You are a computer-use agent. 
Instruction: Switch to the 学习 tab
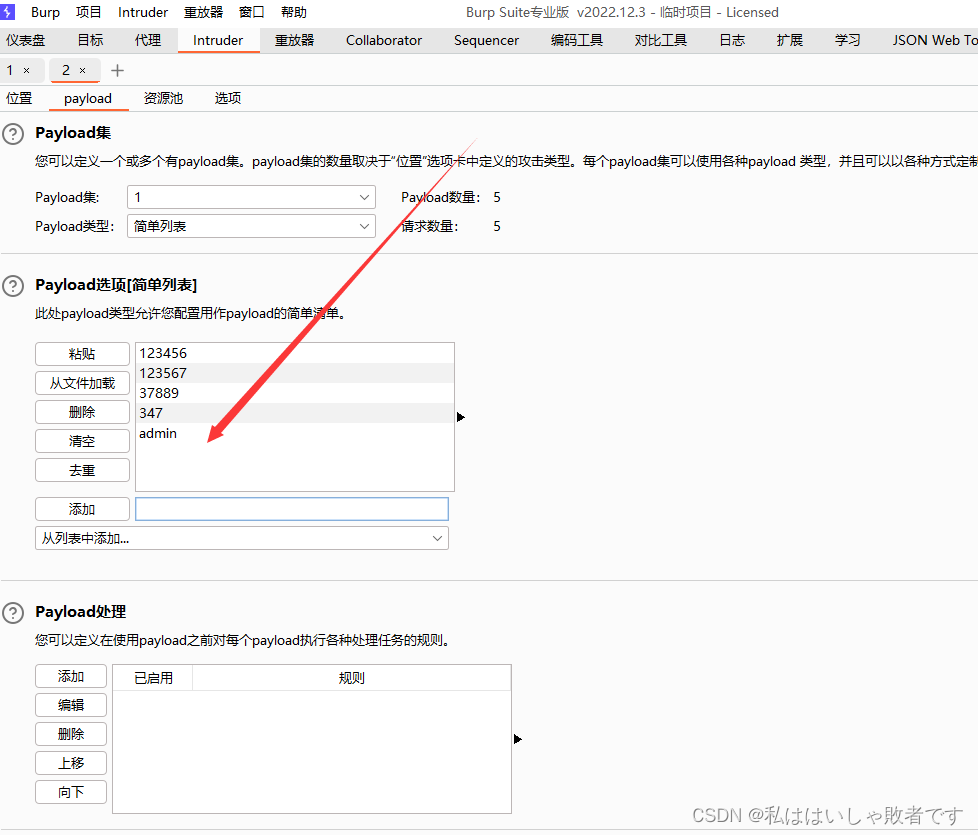pyautogui.click(x=848, y=41)
